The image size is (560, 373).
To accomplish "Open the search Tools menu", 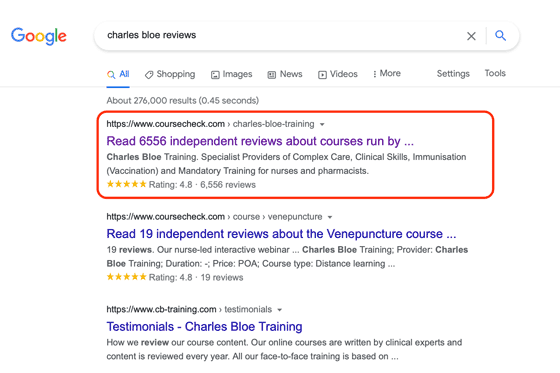I will 495,73.
